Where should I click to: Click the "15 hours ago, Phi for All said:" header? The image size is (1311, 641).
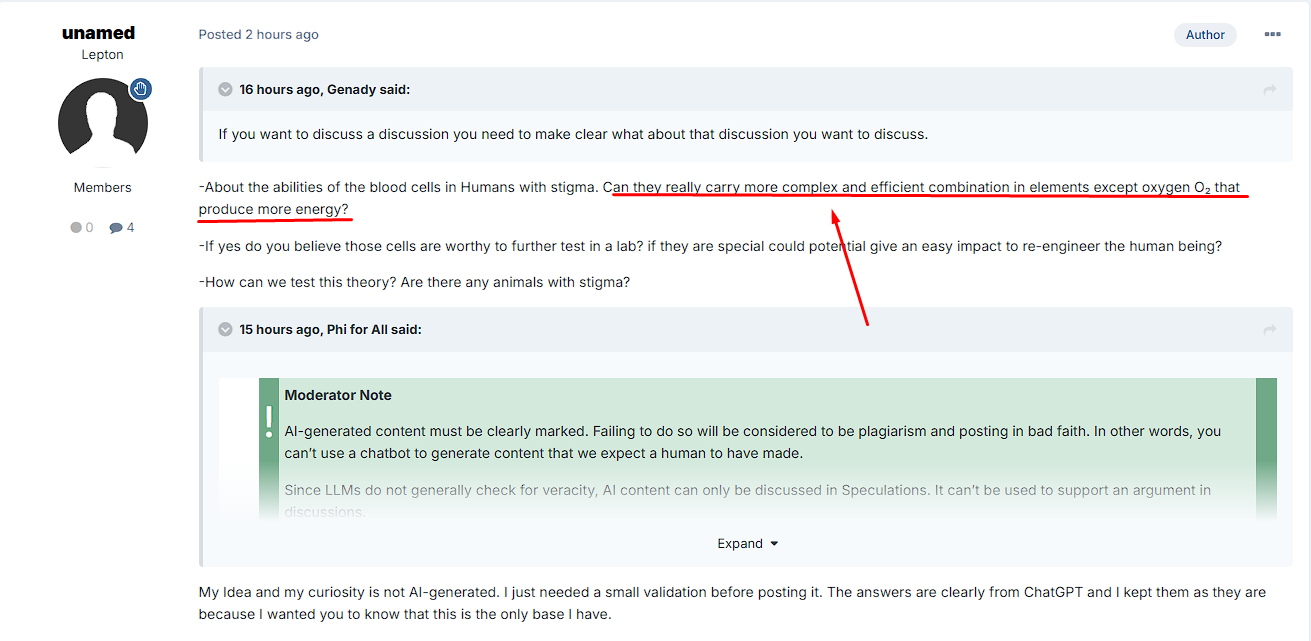pyautogui.click(x=330, y=330)
